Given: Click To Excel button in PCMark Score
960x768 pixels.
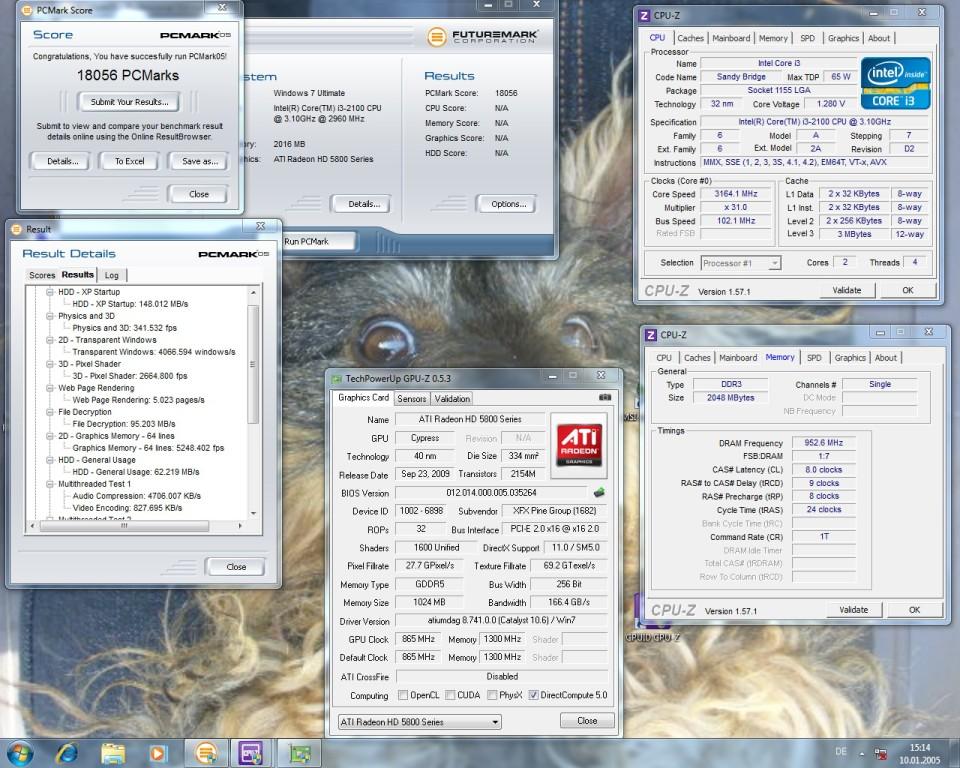Looking at the screenshot, I should click(x=129, y=161).
